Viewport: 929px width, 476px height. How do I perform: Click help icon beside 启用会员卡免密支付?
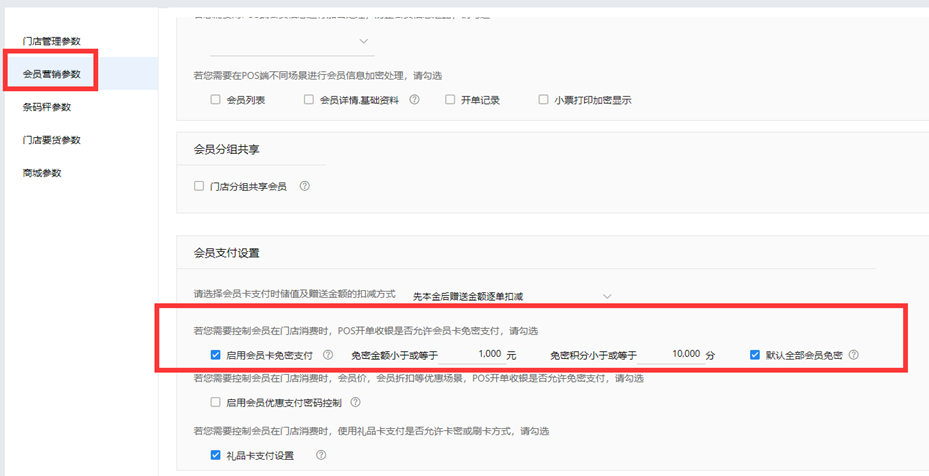point(329,355)
